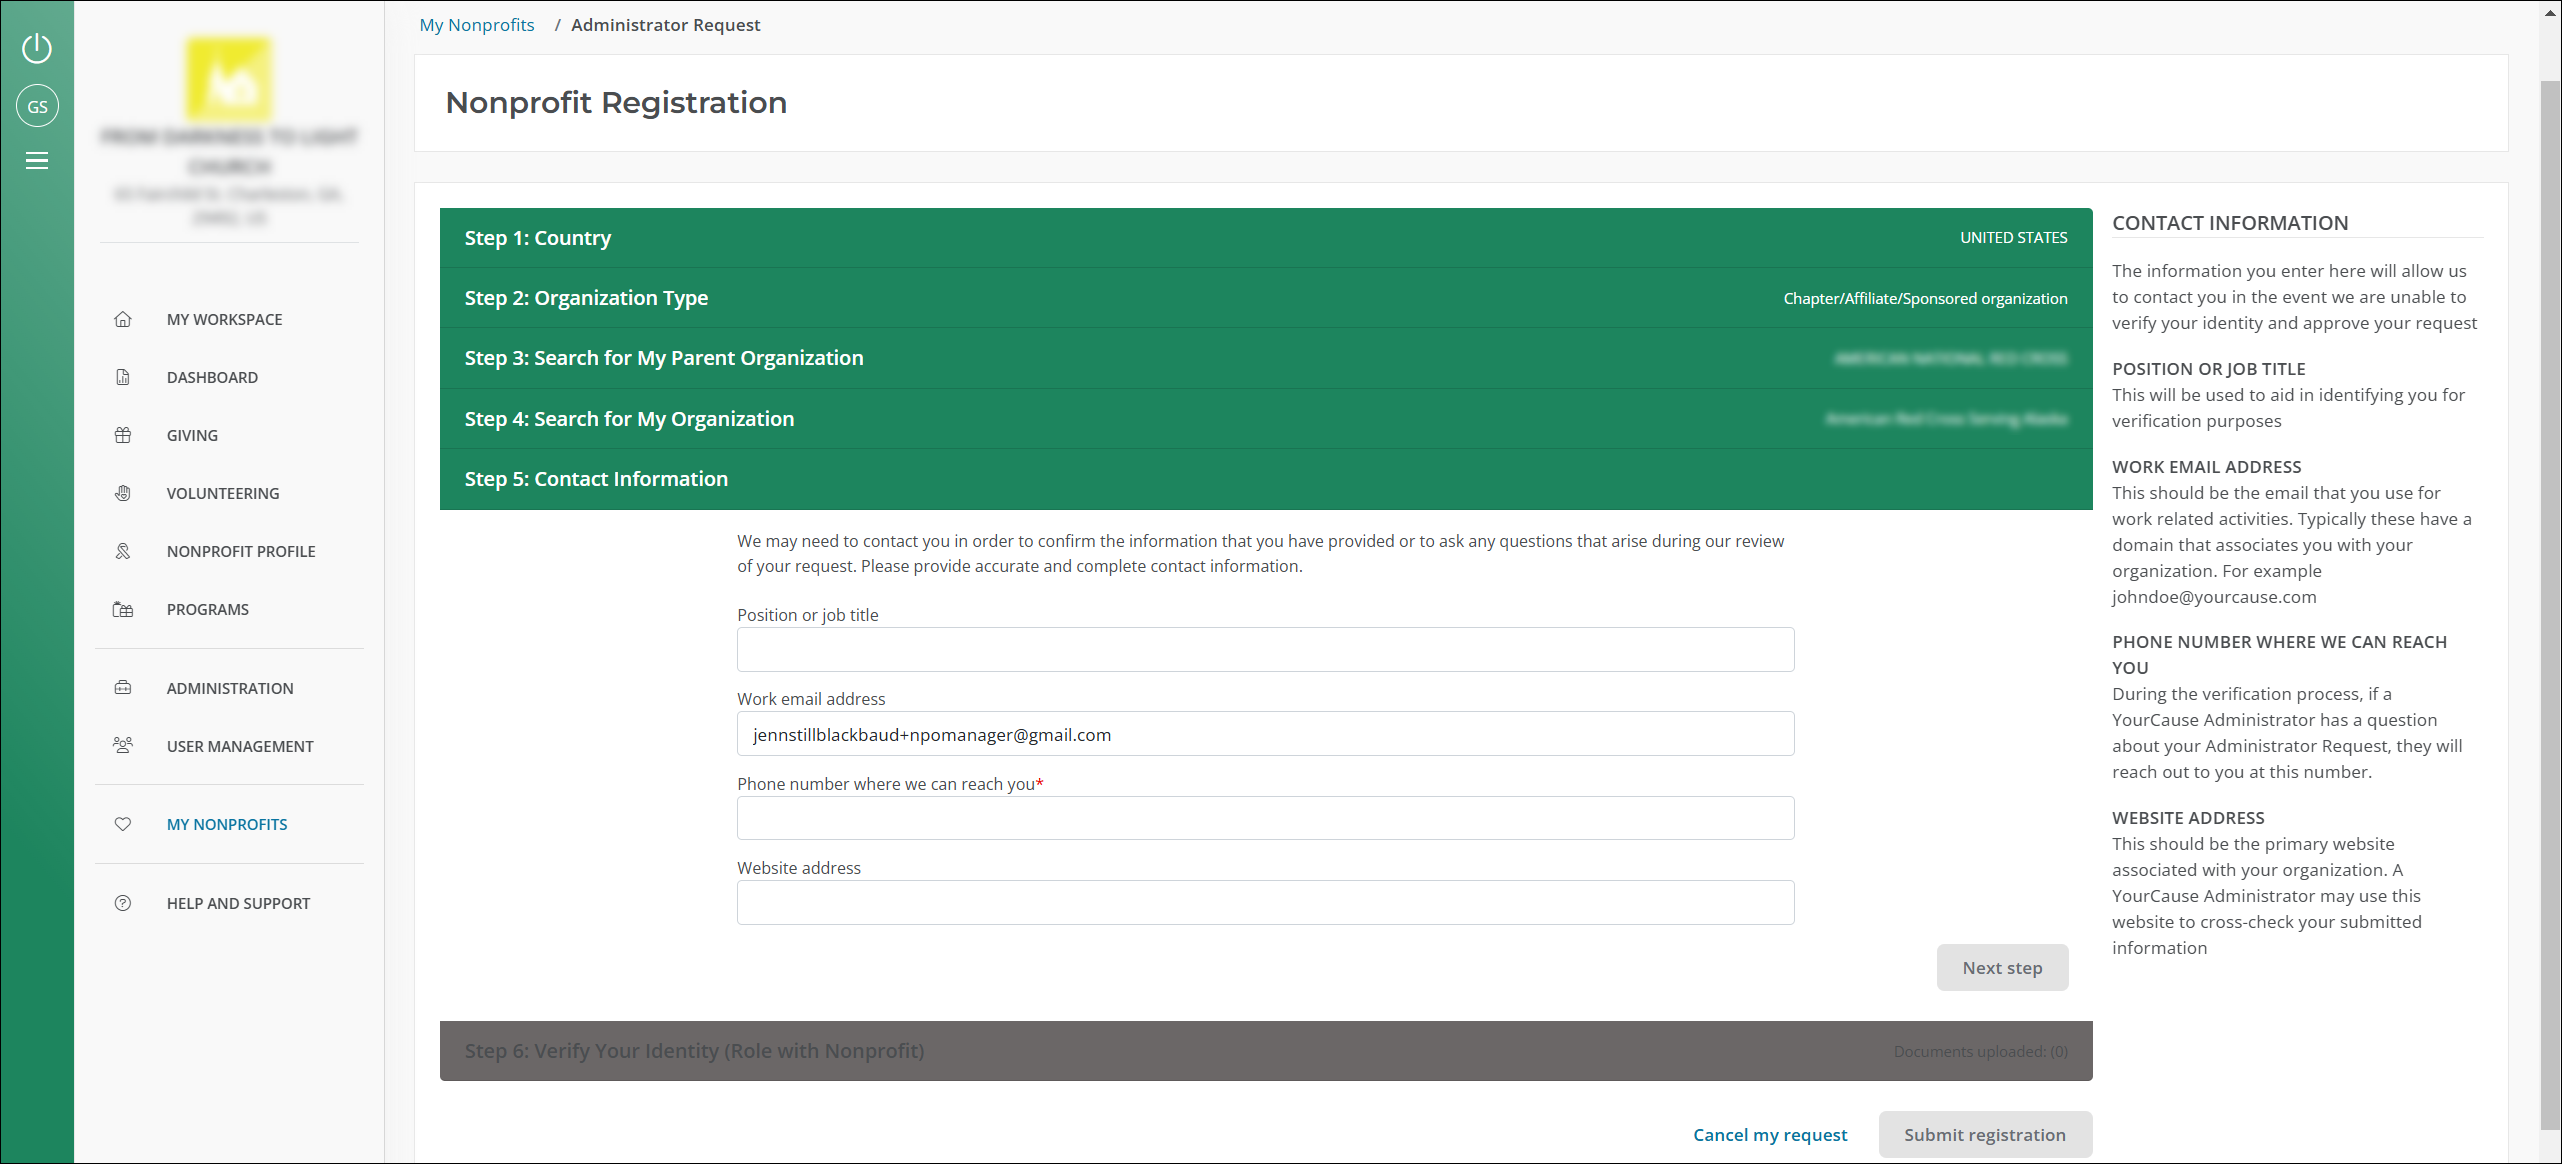Click the My Nonprofits sidebar menu item
This screenshot has height=1164, width=2562.
225,822
